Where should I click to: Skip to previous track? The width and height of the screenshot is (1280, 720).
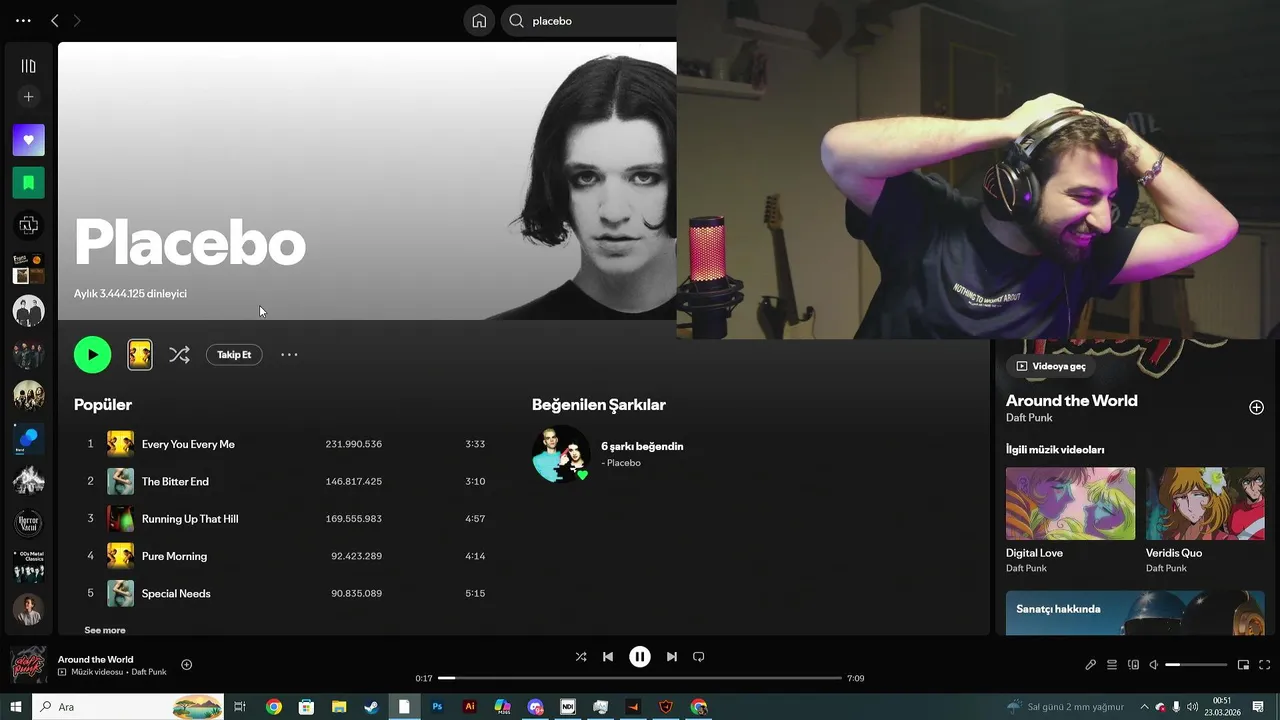(x=608, y=657)
